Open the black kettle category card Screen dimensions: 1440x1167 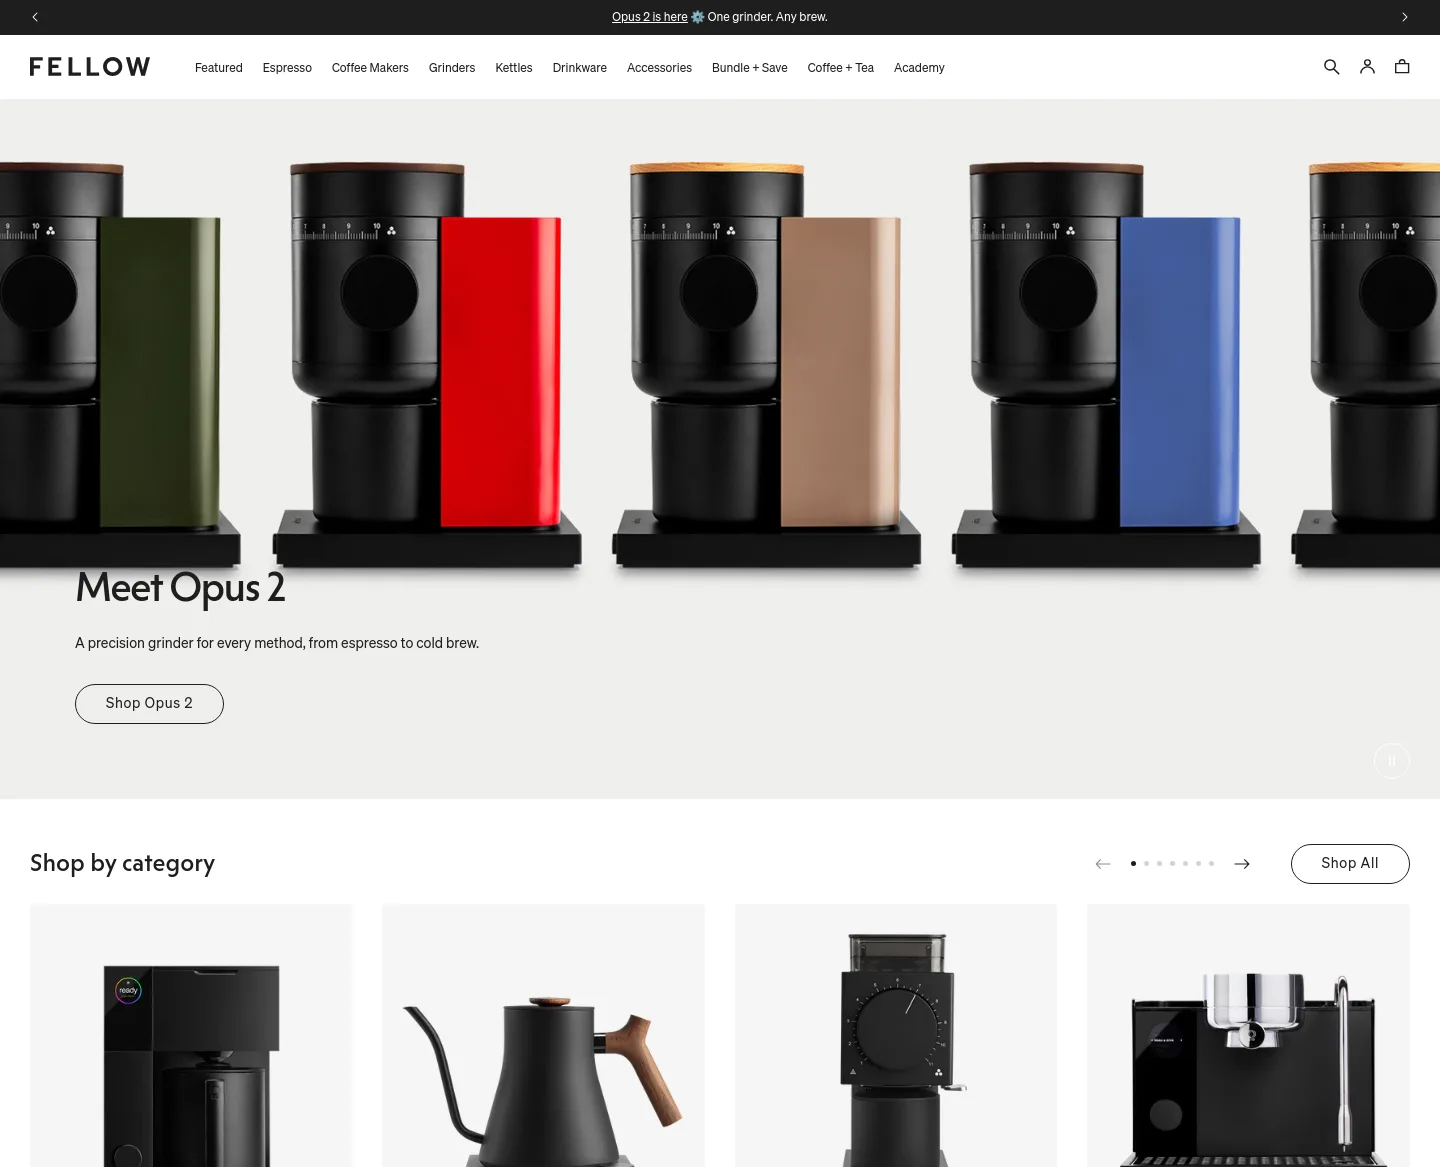(x=543, y=1035)
